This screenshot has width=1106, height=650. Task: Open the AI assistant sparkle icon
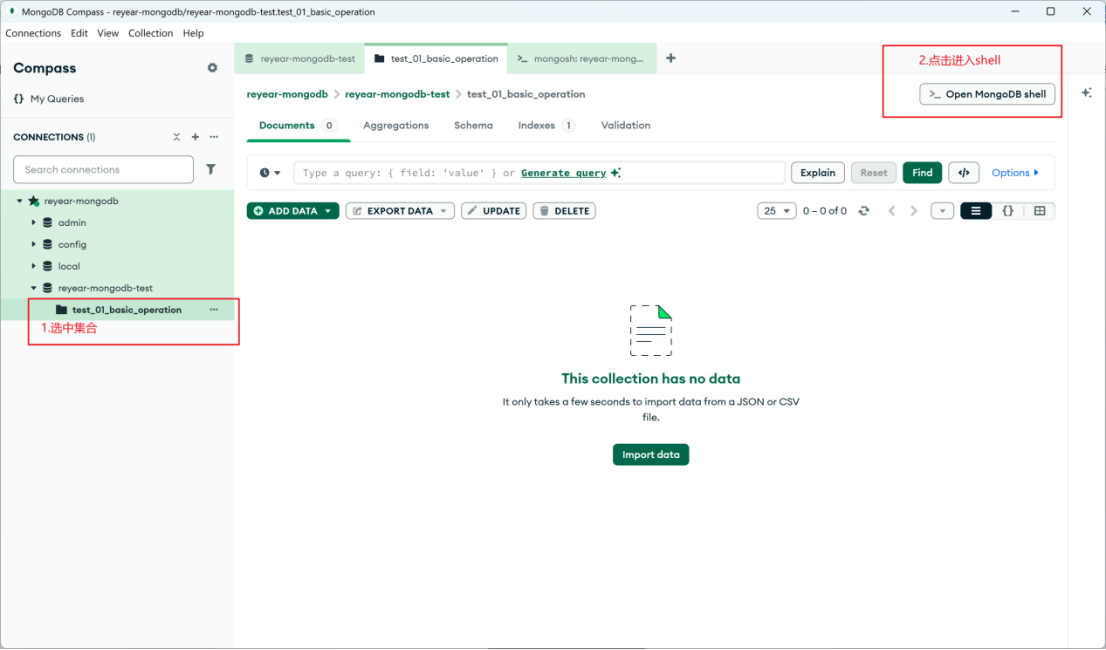(1086, 93)
